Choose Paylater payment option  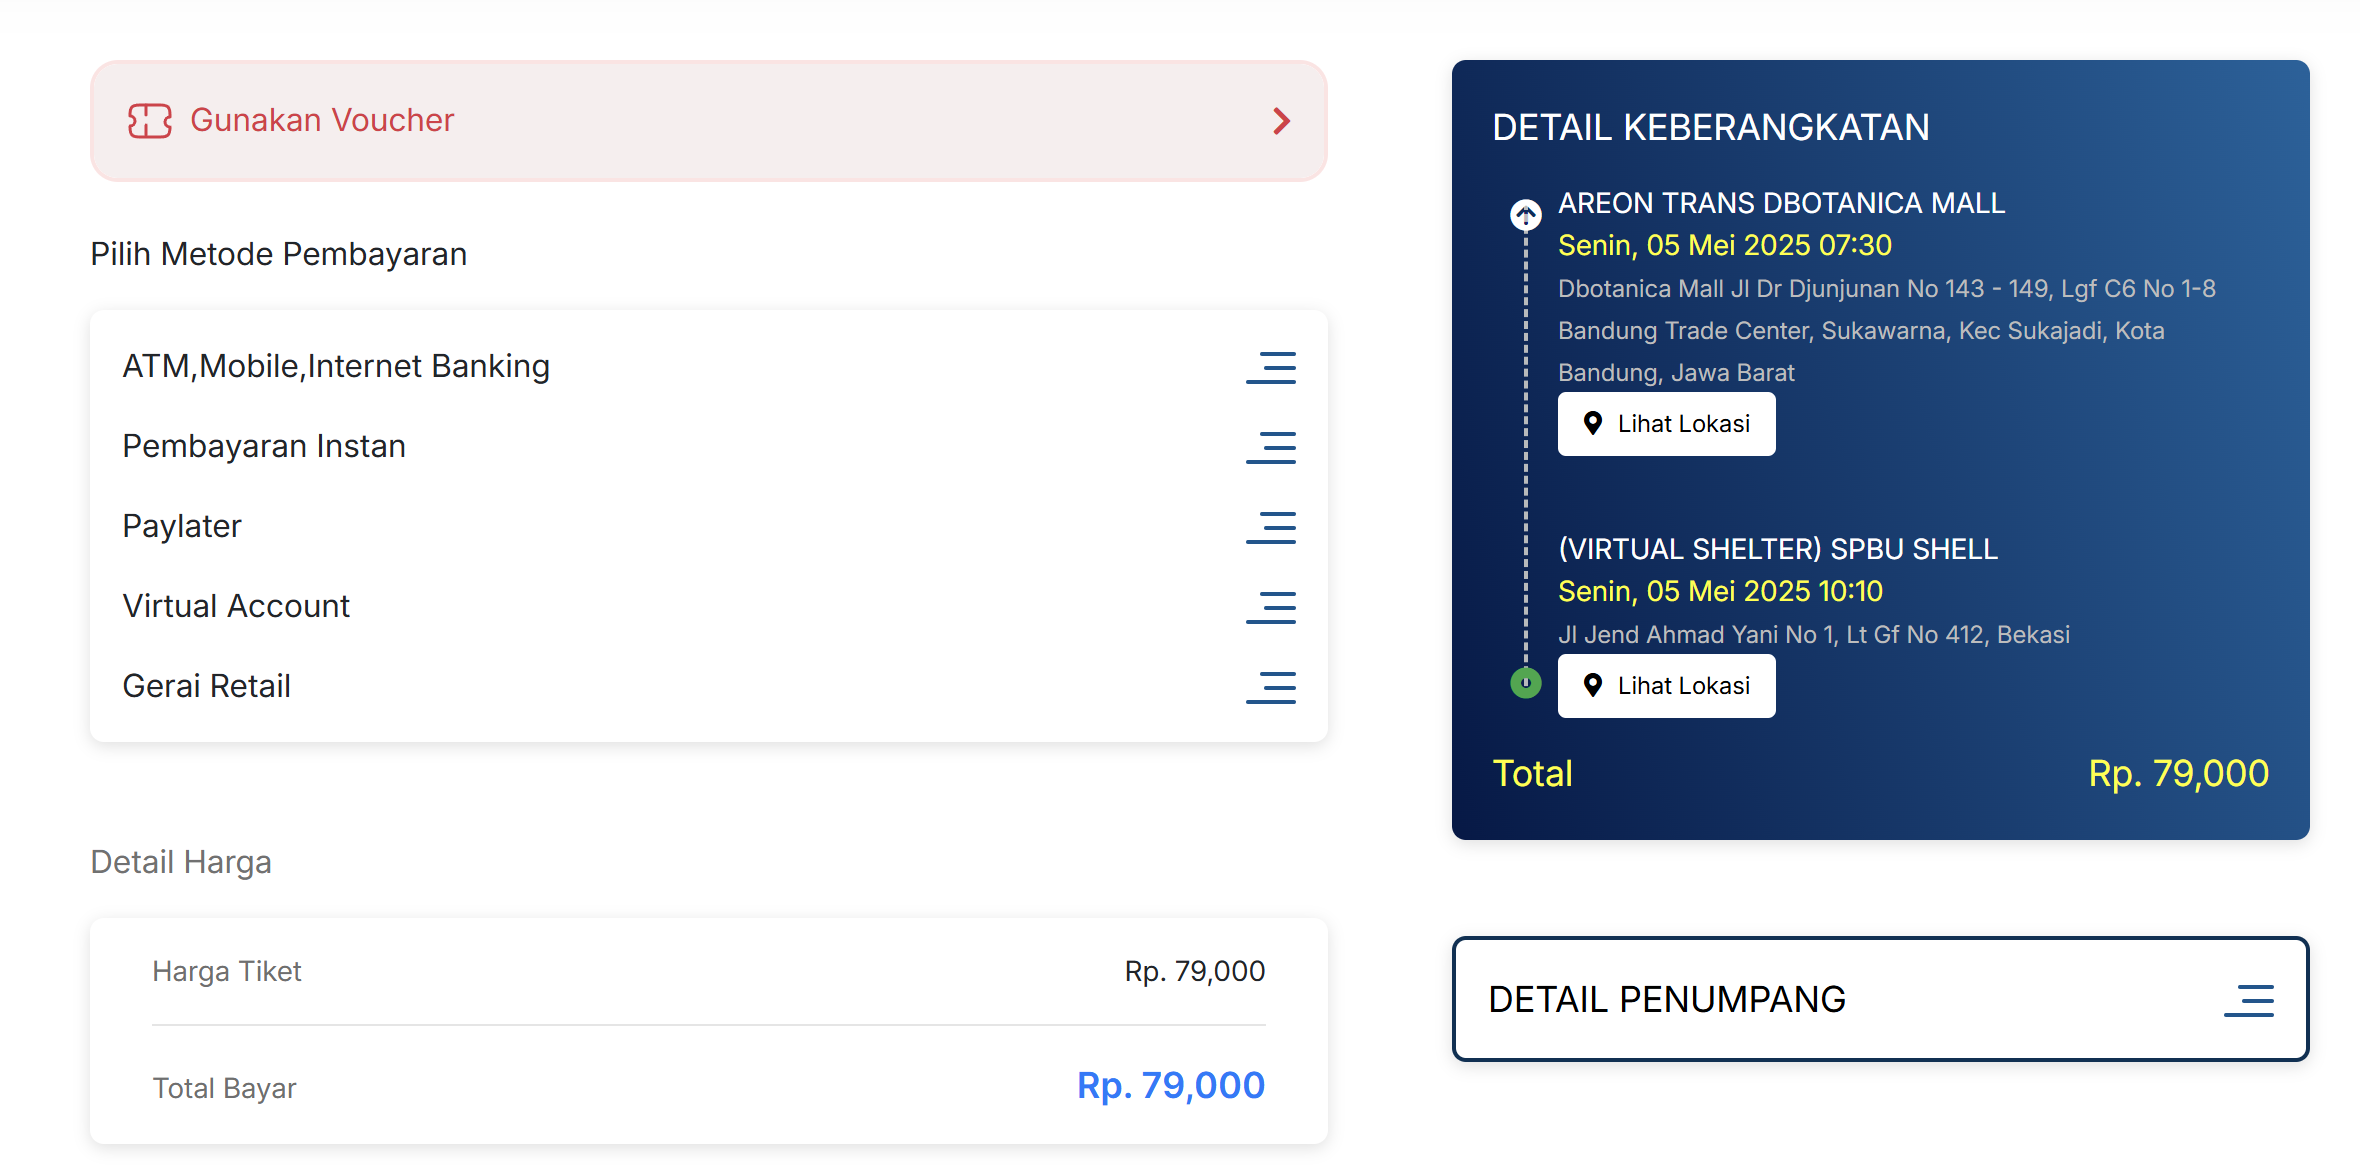point(709,527)
